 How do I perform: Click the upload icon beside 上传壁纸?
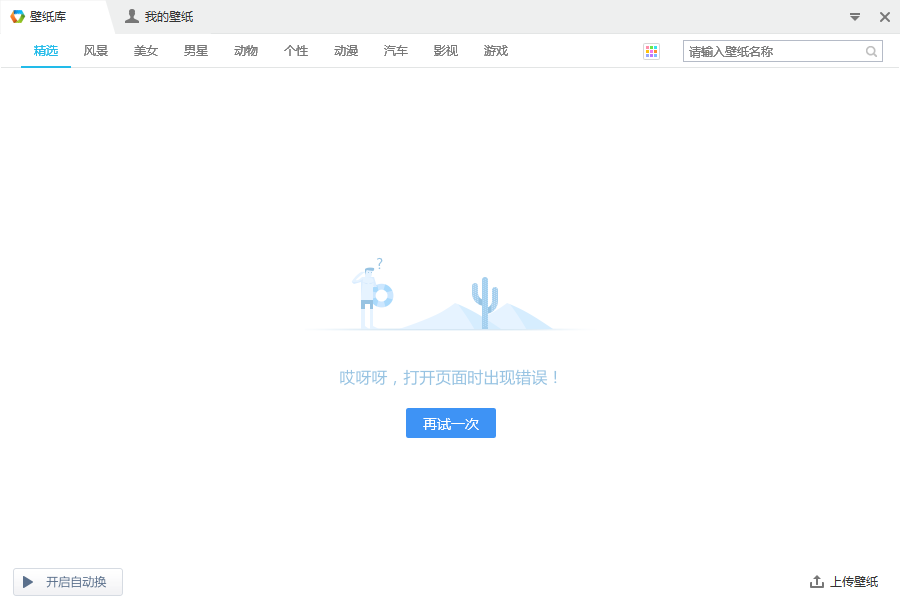(x=816, y=581)
